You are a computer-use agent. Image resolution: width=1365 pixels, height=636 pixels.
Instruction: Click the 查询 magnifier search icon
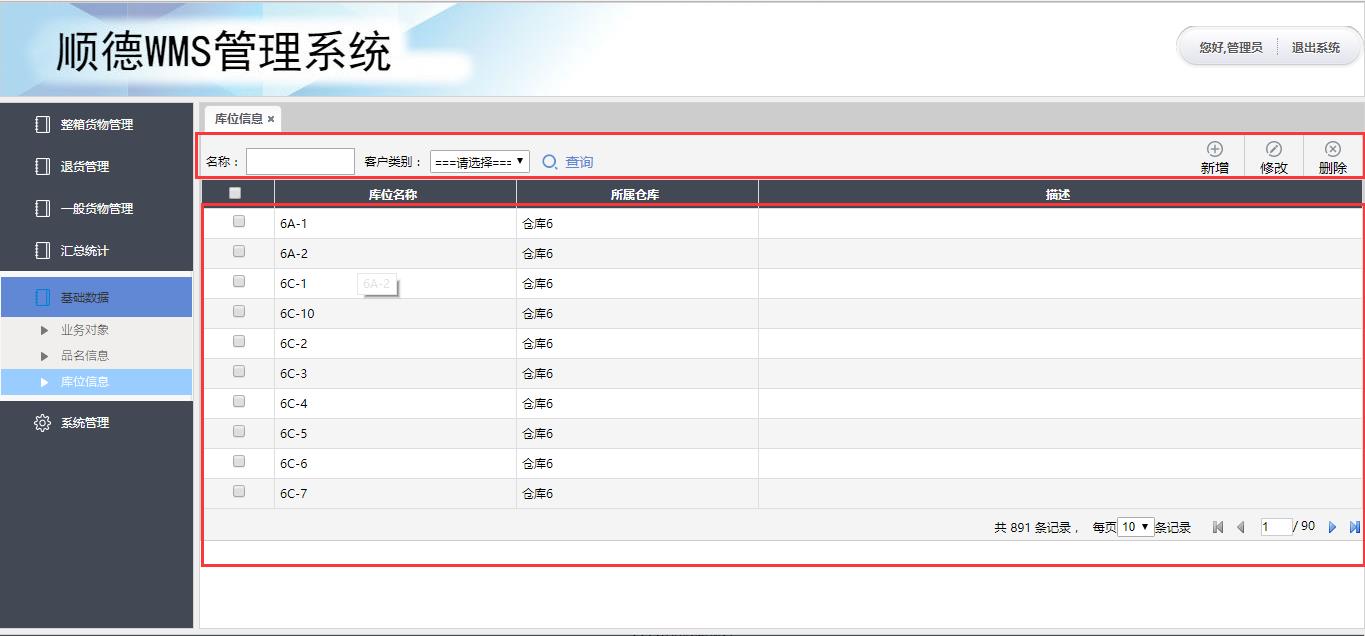[550, 162]
